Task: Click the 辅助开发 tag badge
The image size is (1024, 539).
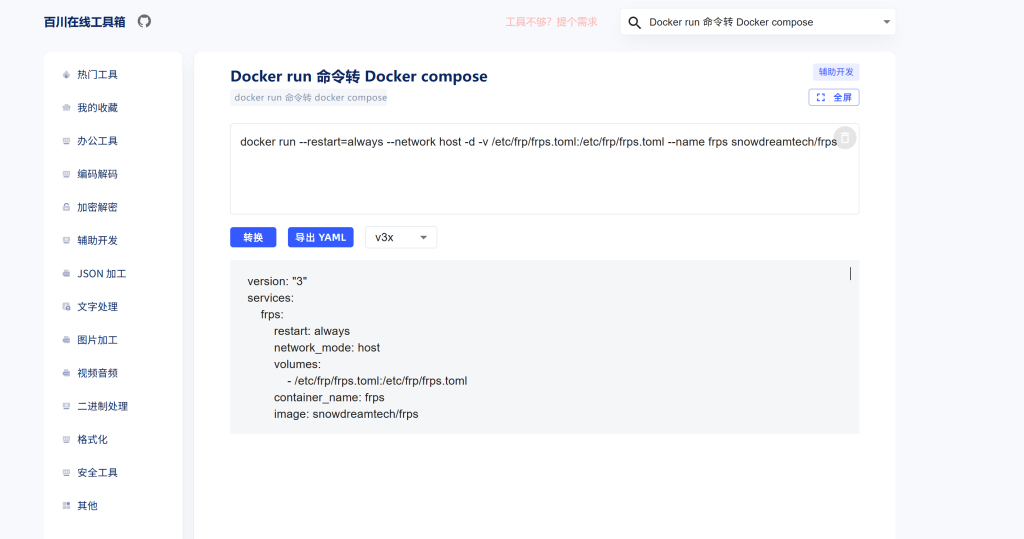Action: (836, 72)
